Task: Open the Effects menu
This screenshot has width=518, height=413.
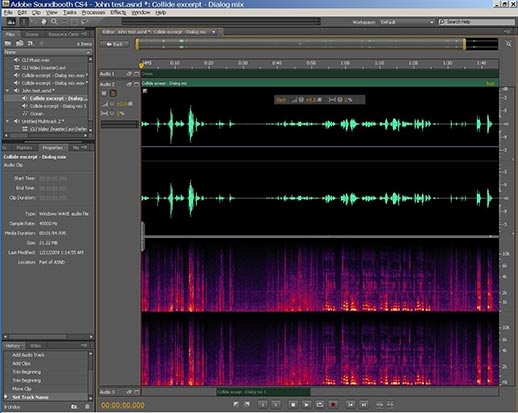Action: tap(118, 12)
